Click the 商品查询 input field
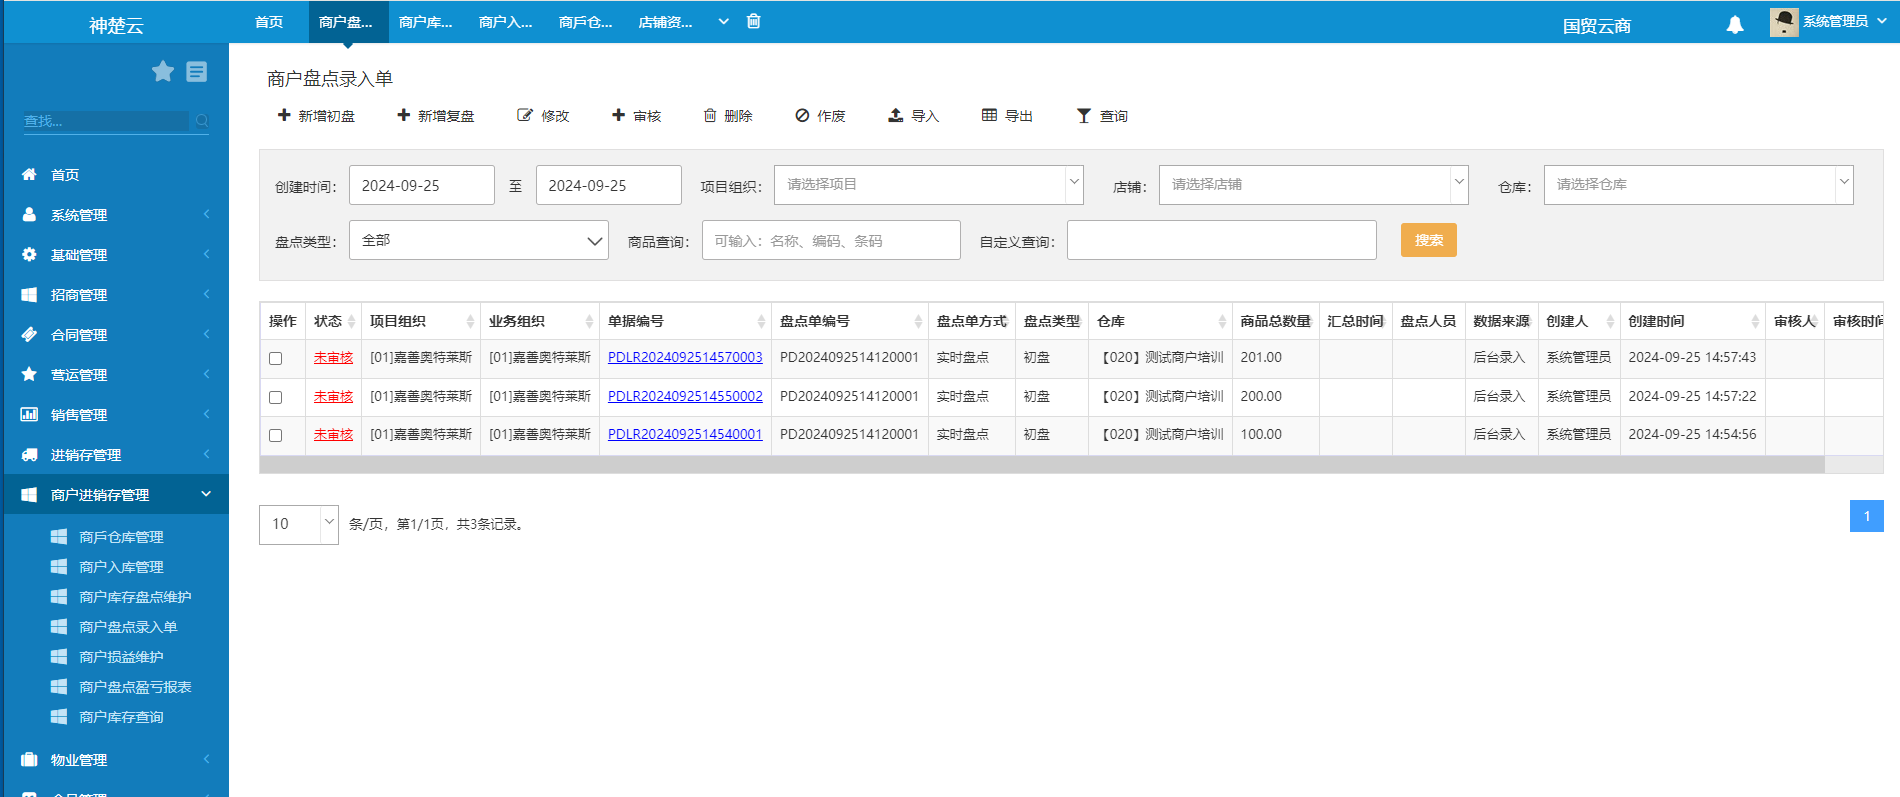The height and width of the screenshot is (797, 1900). tap(831, 240)
